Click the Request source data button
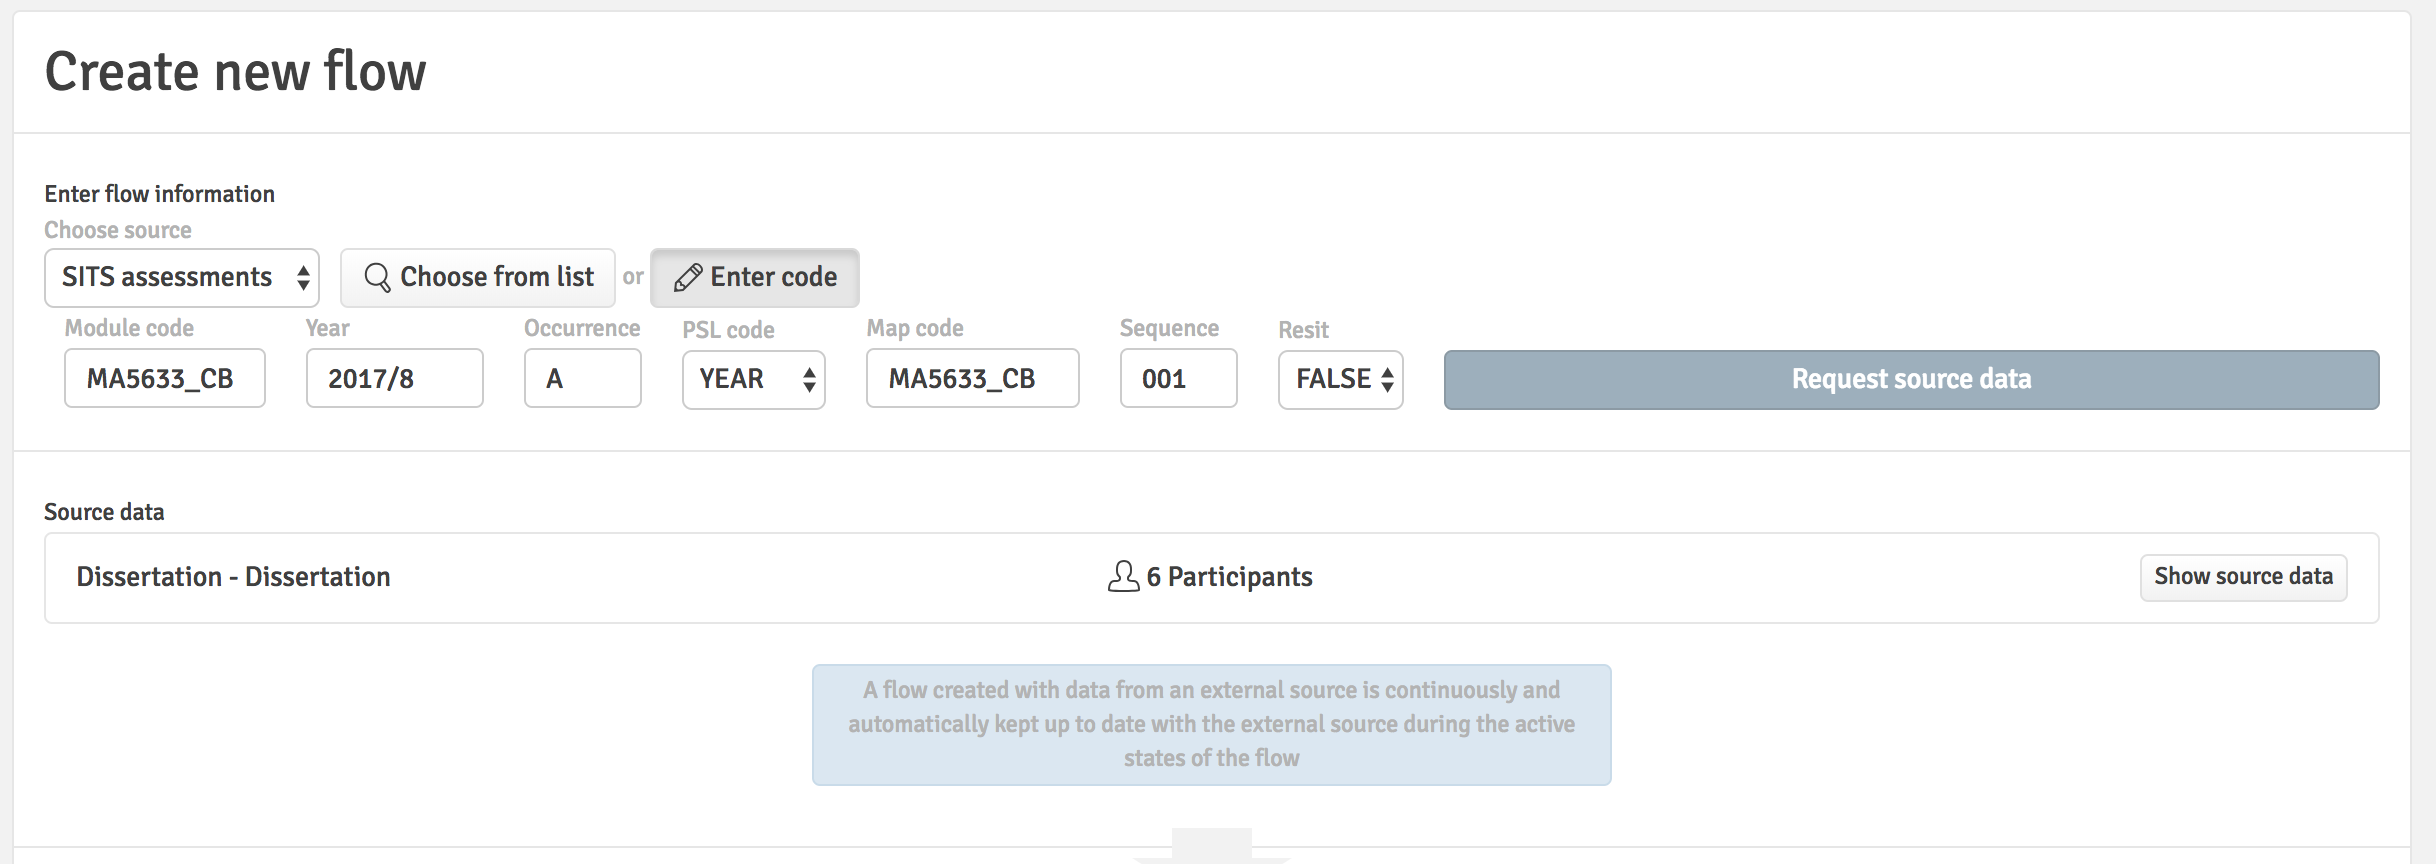The height and width of the screenshot is (864, 2436). pos(1911,379)
